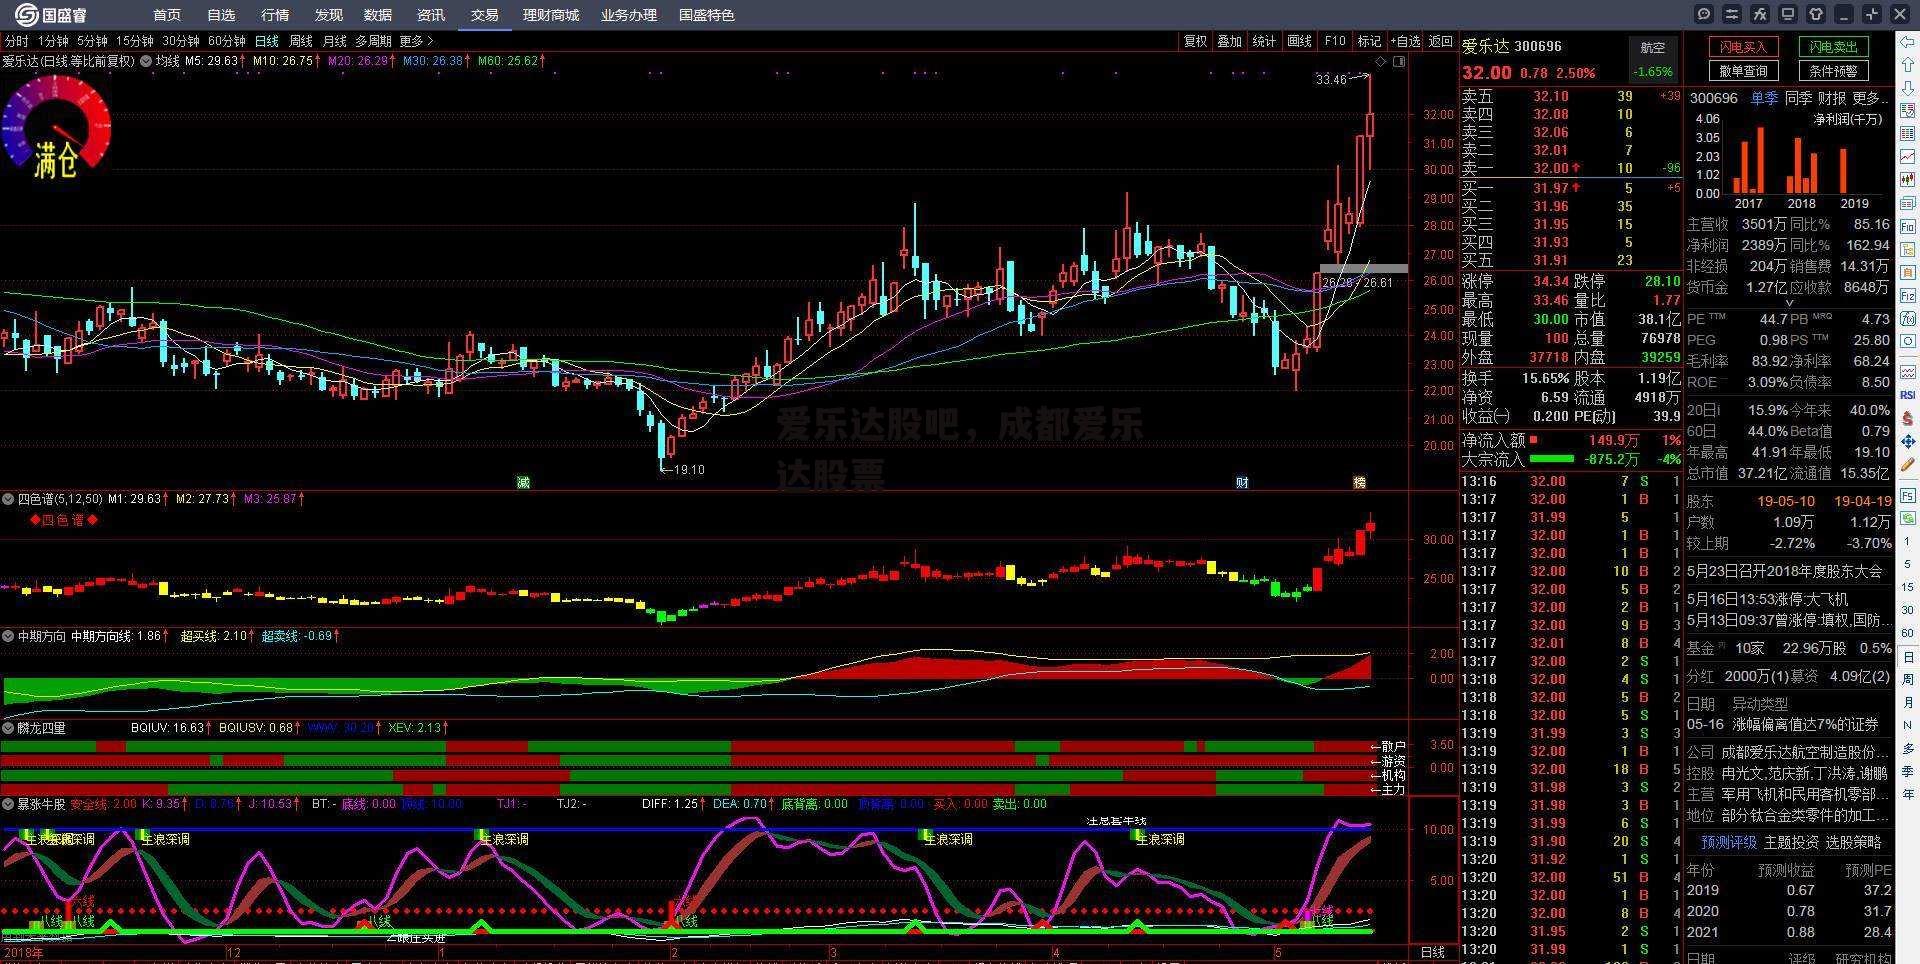
Task: Click the 榜 marker on the chart bottom
Action: 1359,482
